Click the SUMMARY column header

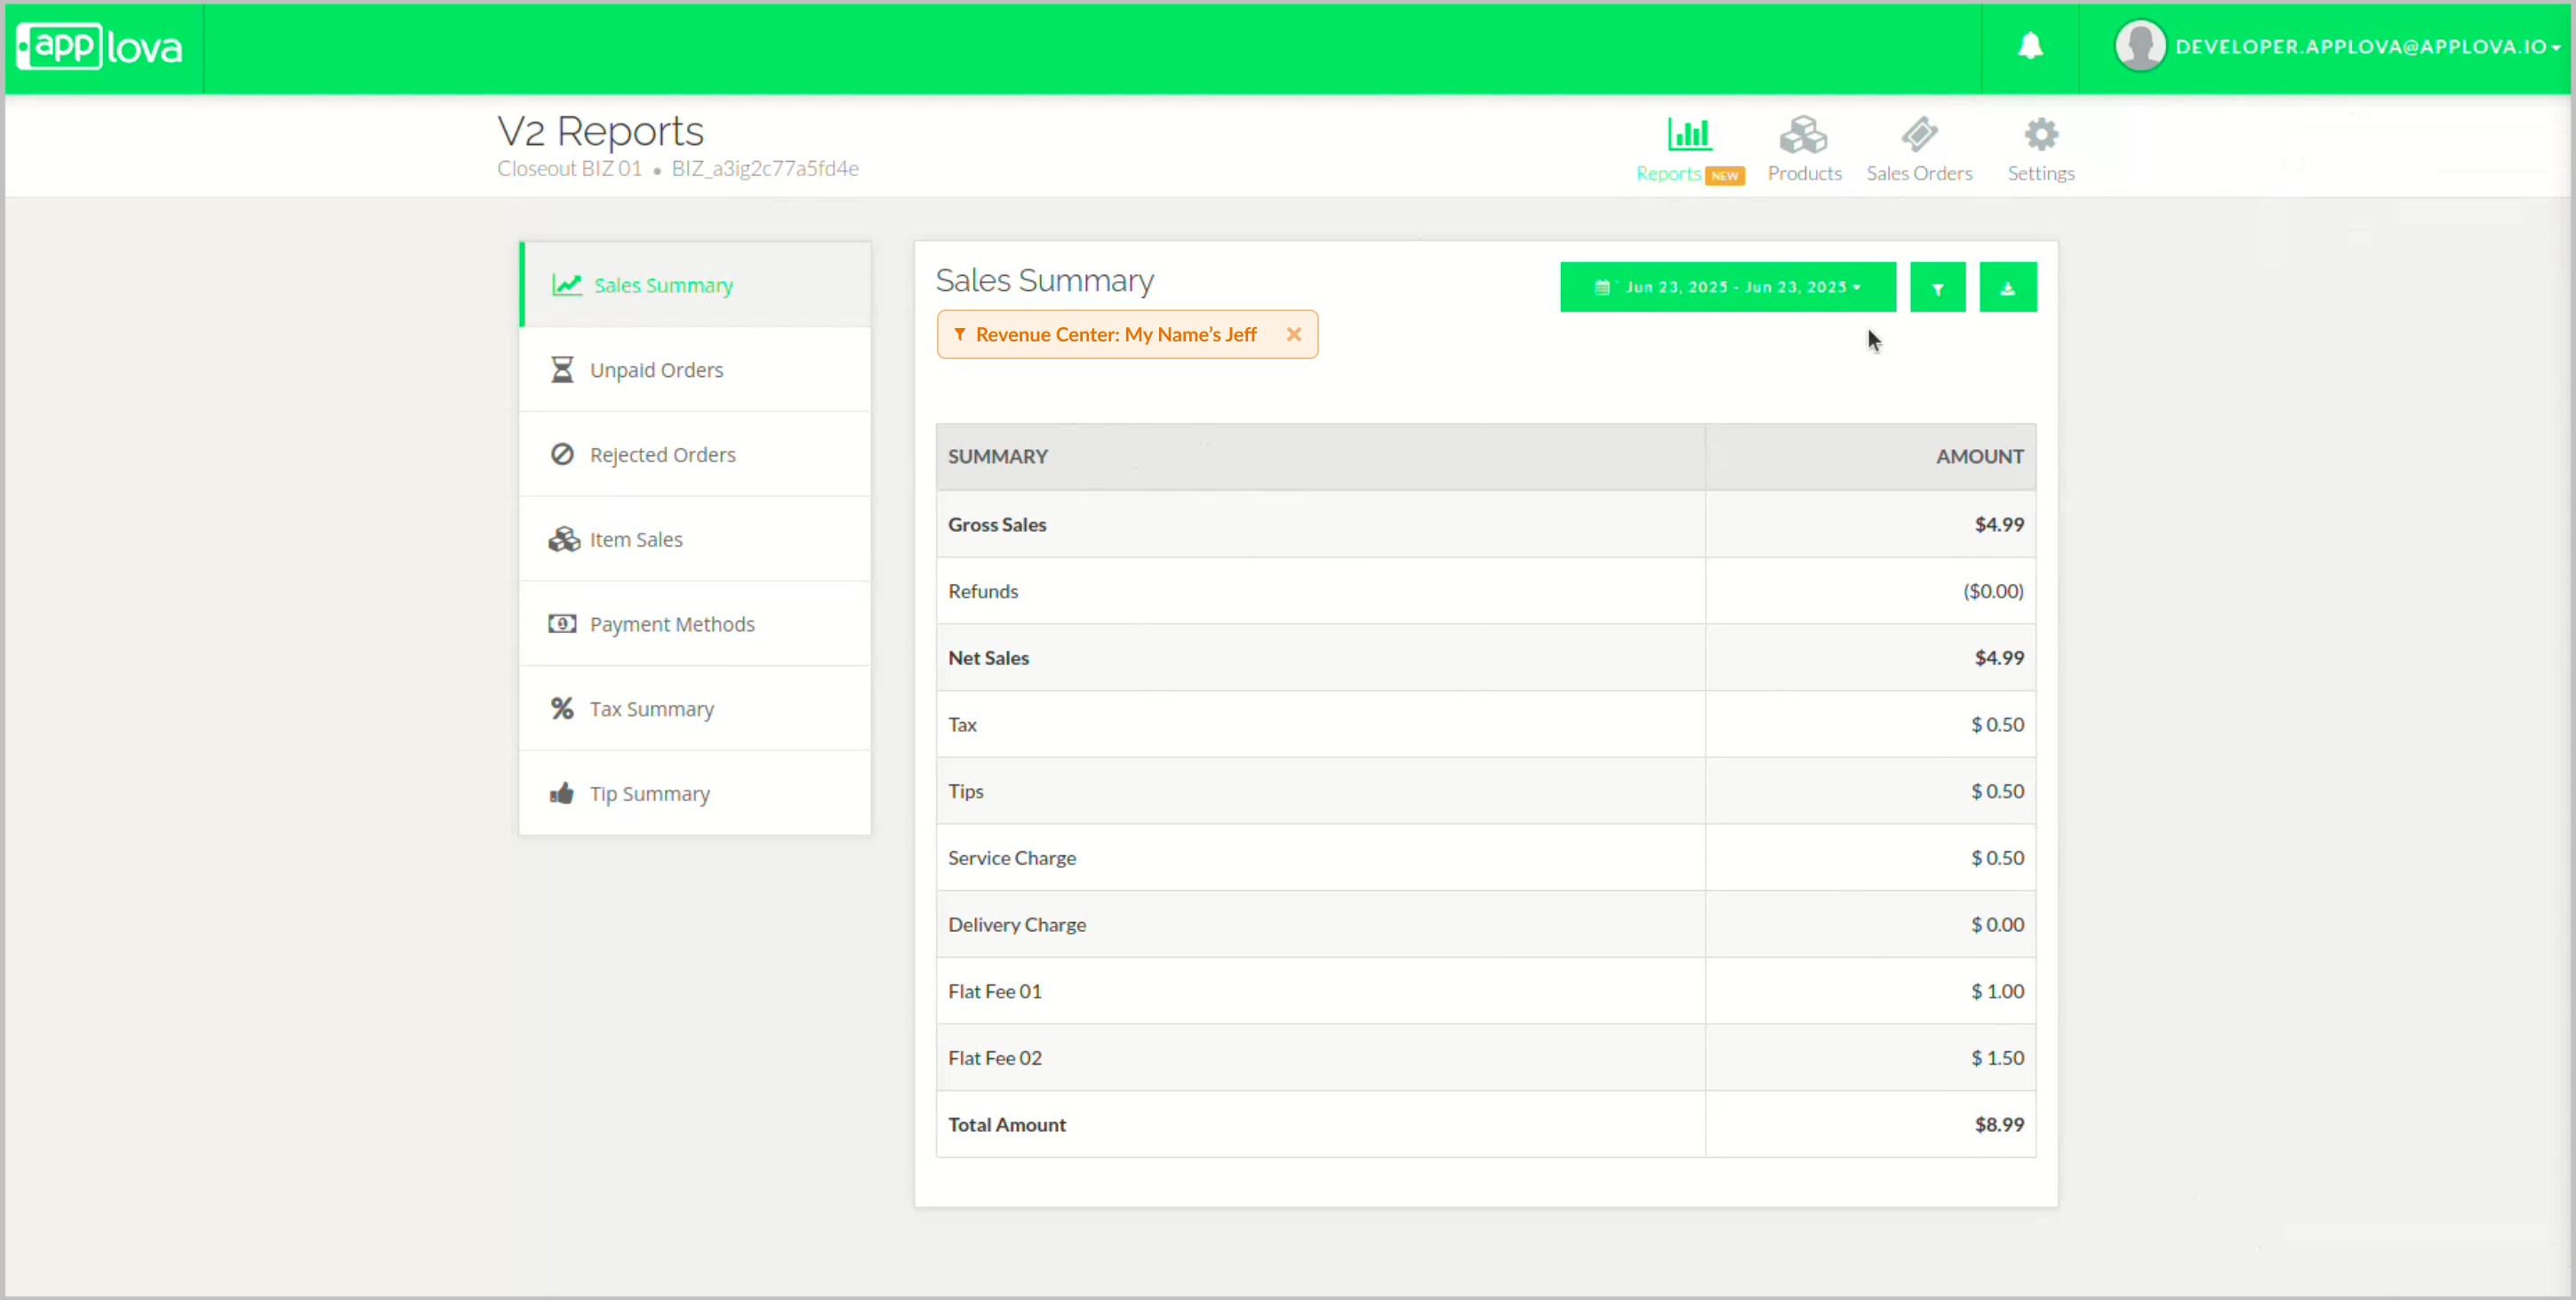(1320, 457)
